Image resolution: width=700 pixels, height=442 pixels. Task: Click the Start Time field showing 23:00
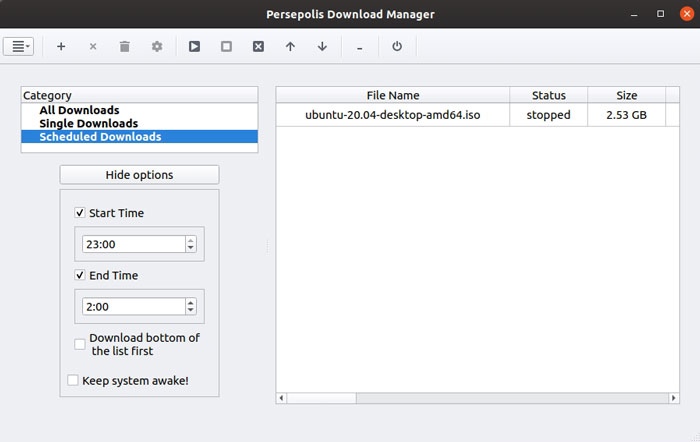coord(133,244)
